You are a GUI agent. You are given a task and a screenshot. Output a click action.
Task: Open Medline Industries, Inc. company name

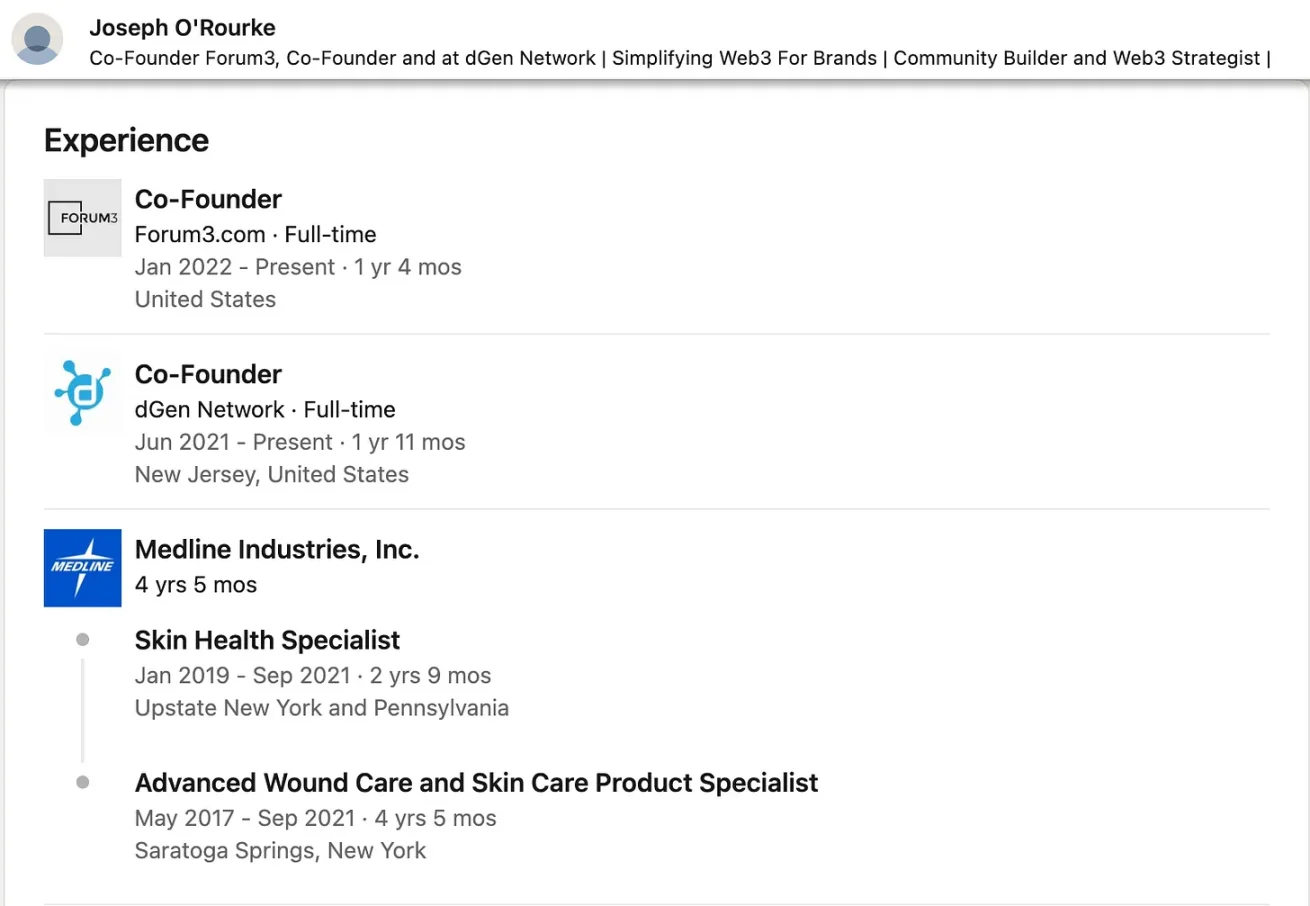(277, 549)
